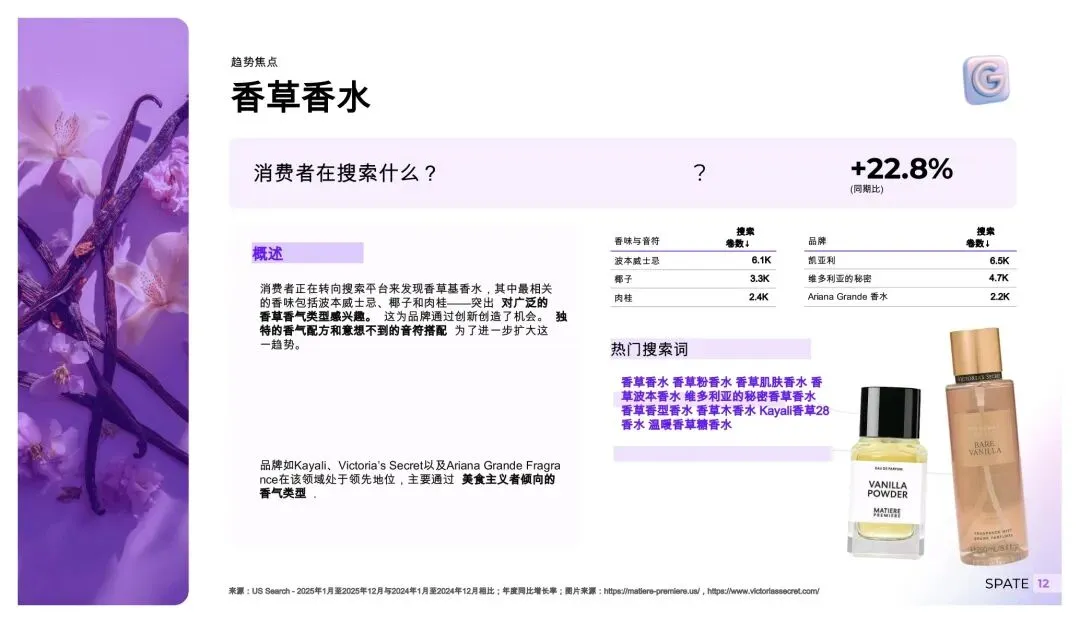
Task: Click the SPATE brand logo
Action: pyautogui.click(x=1006, y=584)
